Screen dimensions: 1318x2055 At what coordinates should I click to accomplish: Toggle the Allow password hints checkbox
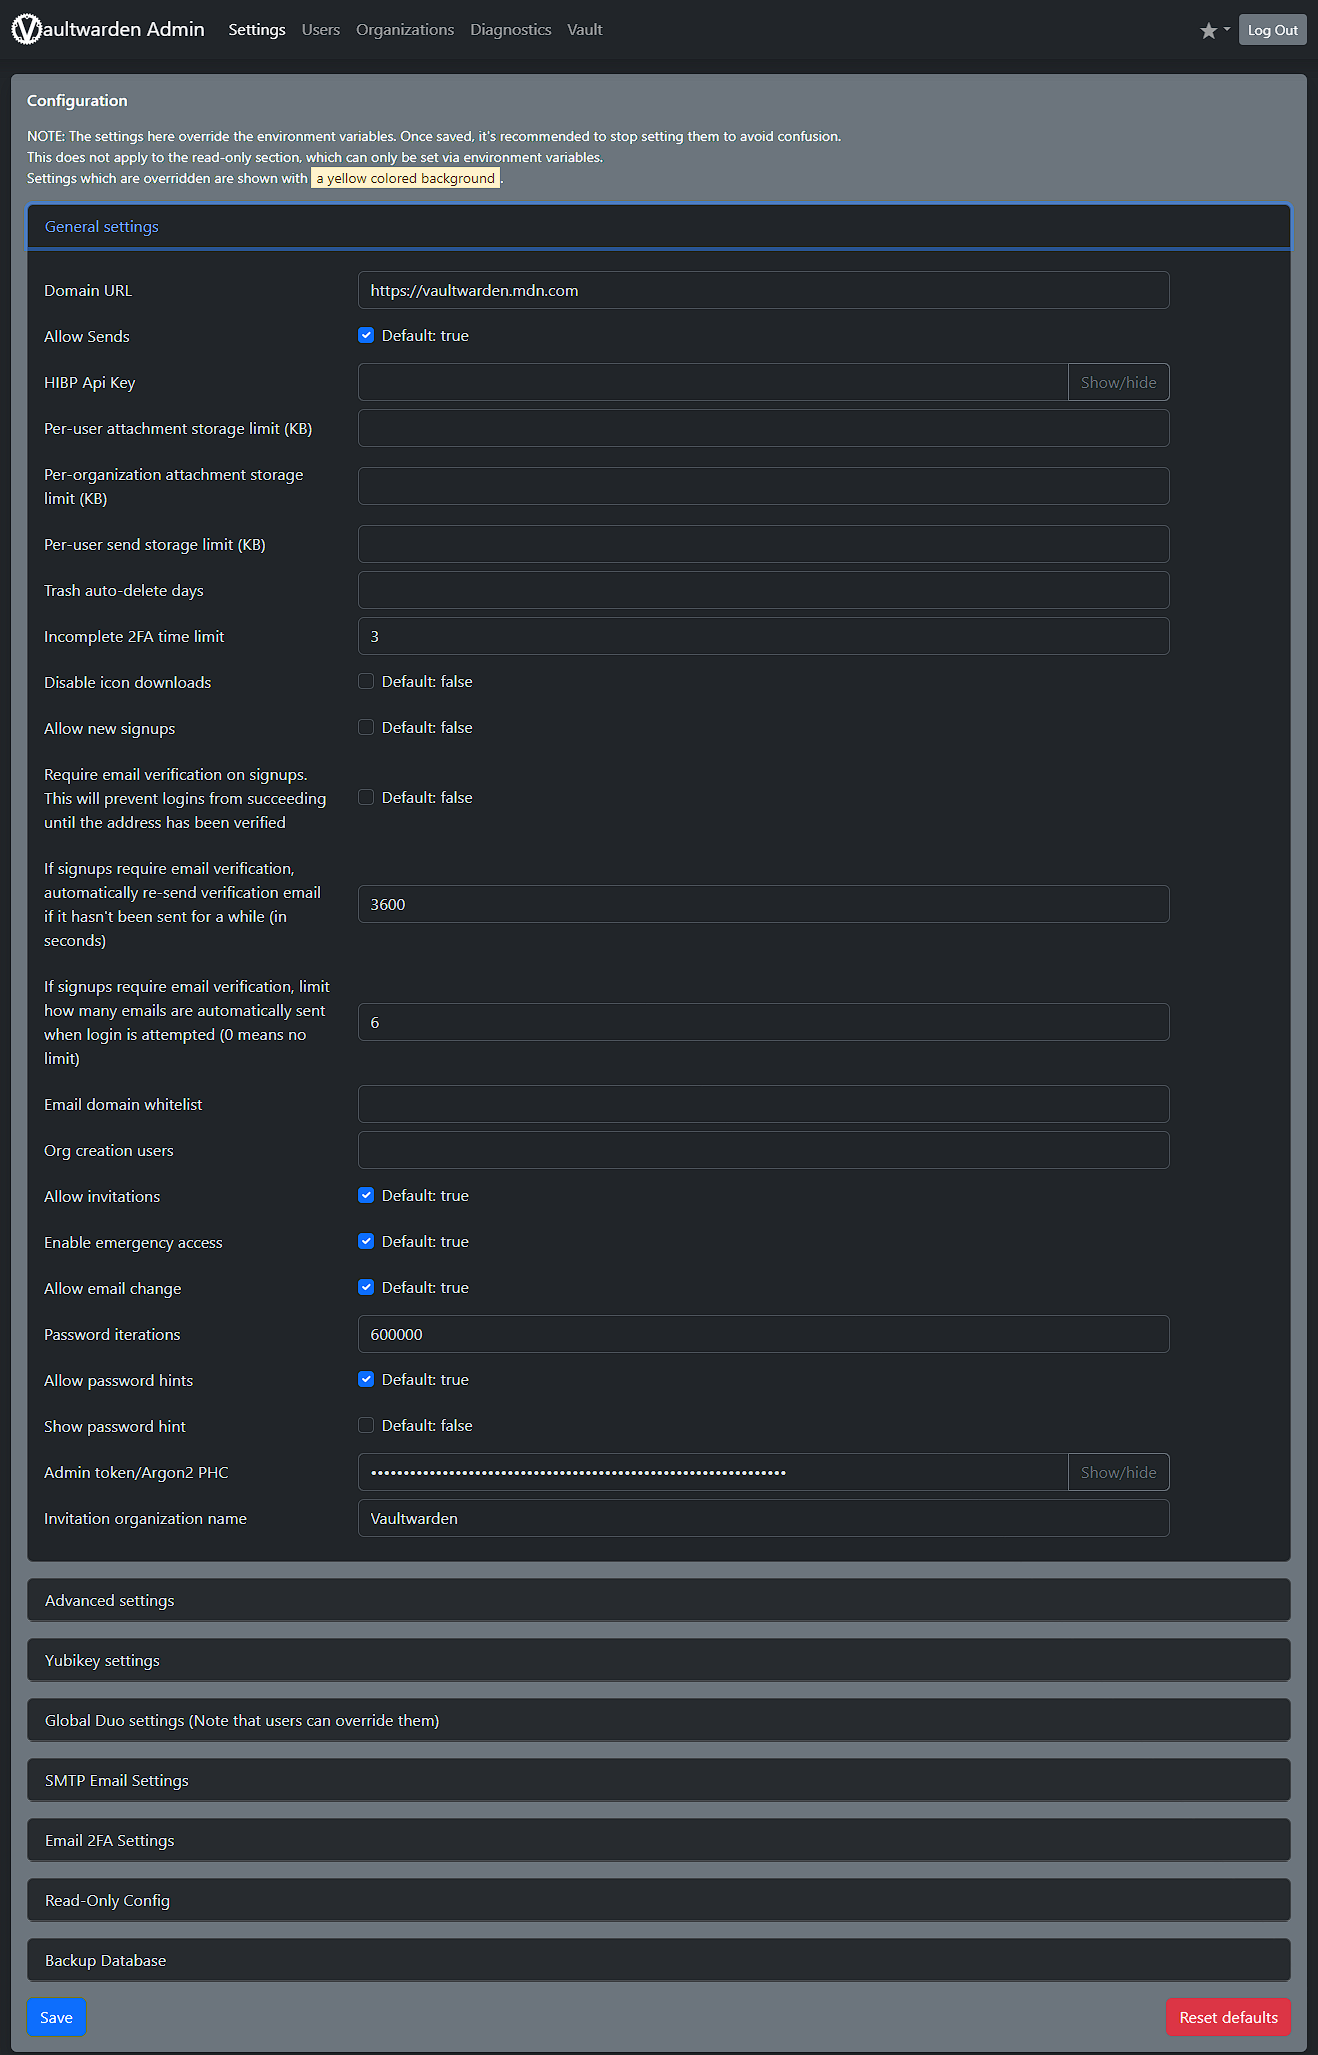[366, 1380]
